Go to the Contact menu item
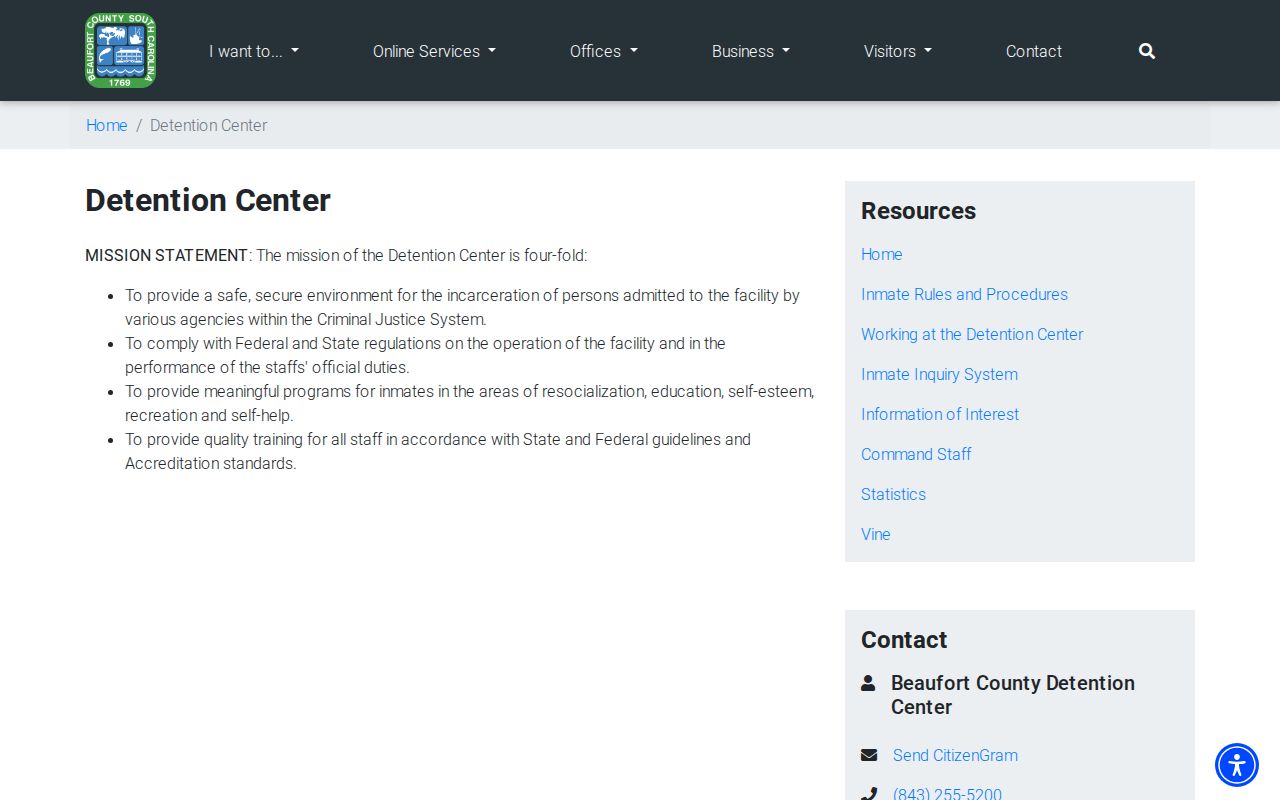Image resolution: width=1280 pixels, height=800 pixels. click(x=1034, y=51)
